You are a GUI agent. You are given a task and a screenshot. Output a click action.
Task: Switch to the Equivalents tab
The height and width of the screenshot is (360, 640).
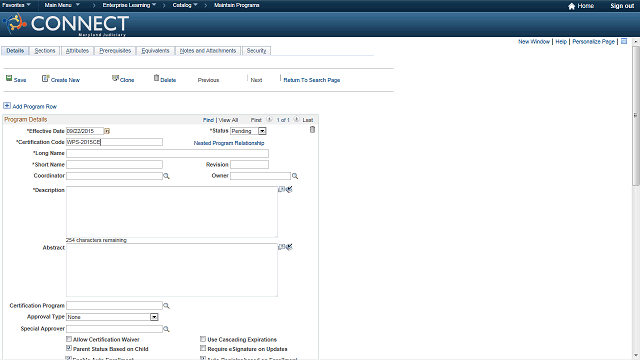tap(155, 51)
